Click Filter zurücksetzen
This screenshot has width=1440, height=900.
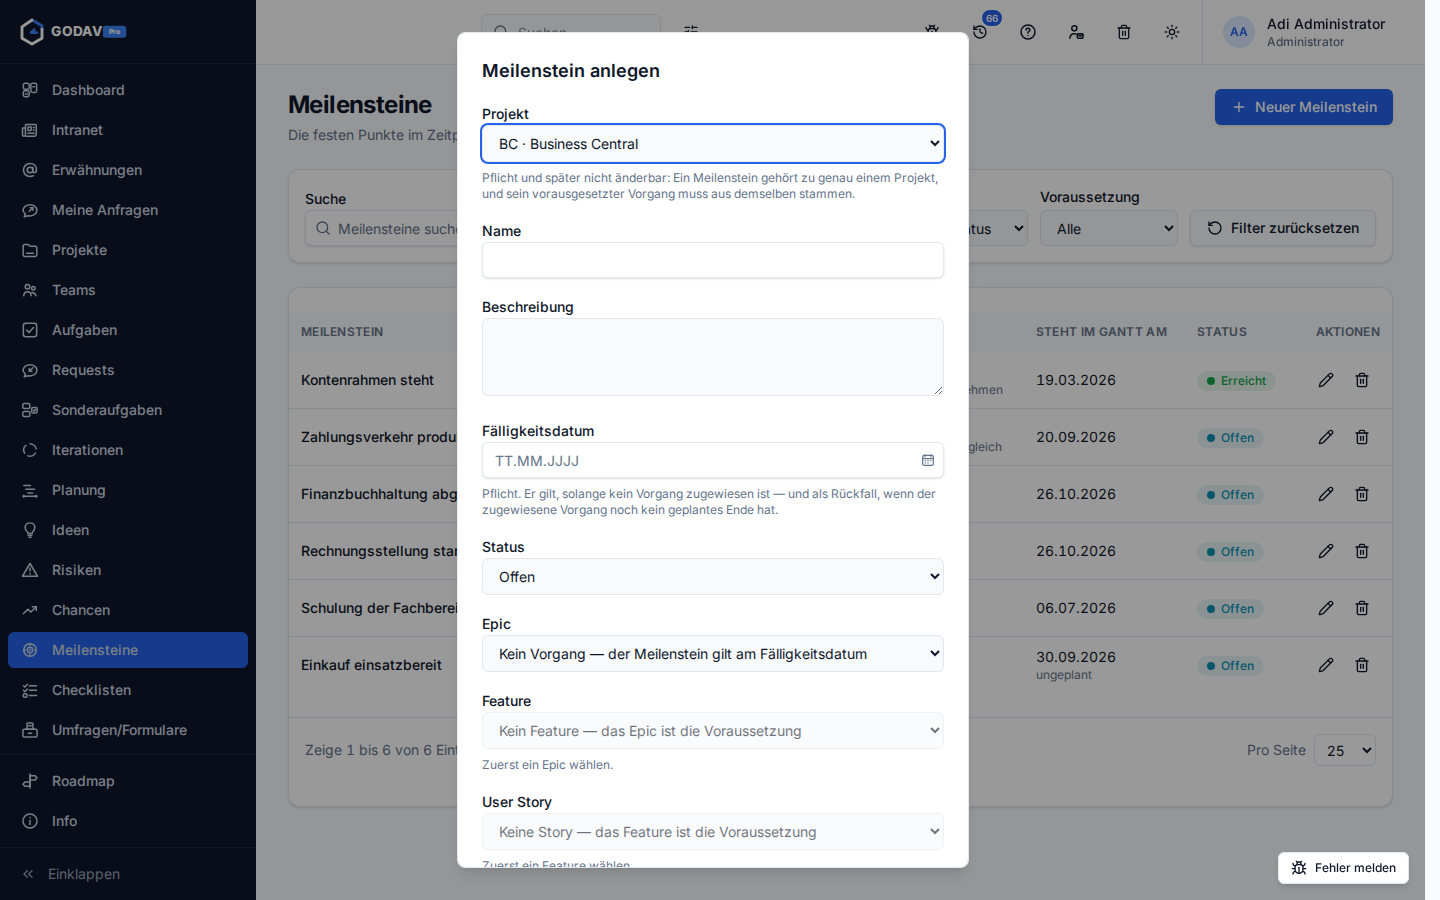[x=1283, y=228]
